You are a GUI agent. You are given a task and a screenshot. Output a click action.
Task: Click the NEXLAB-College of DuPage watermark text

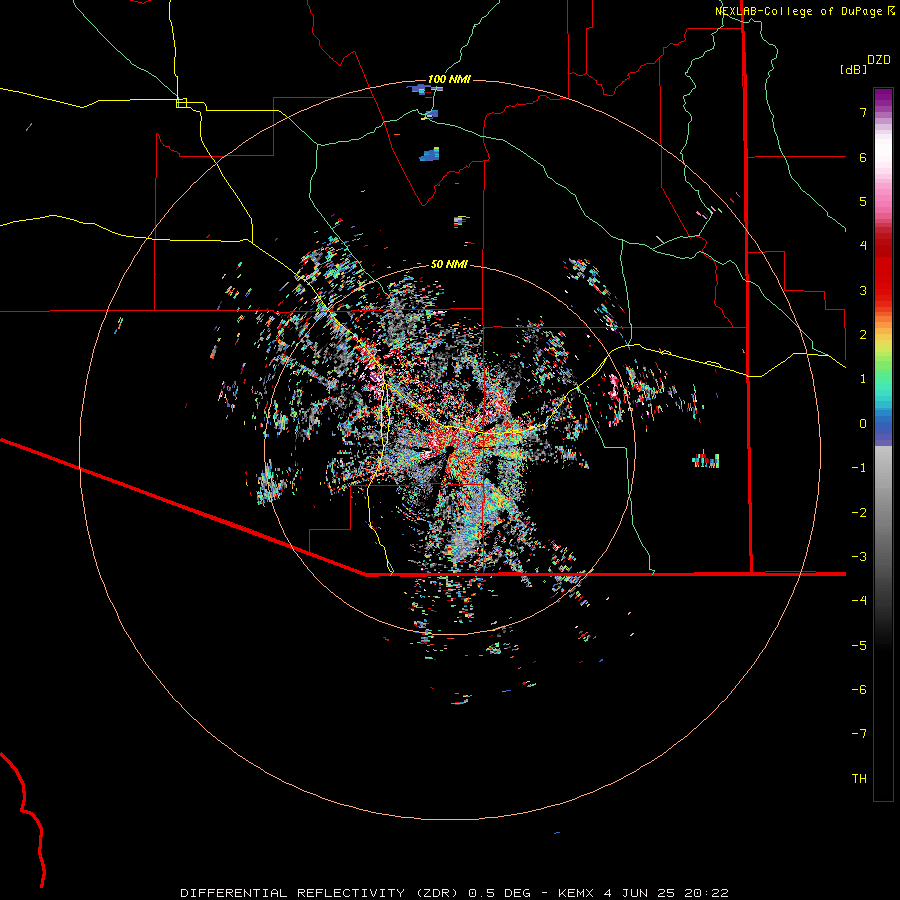[x=798, y=11]
